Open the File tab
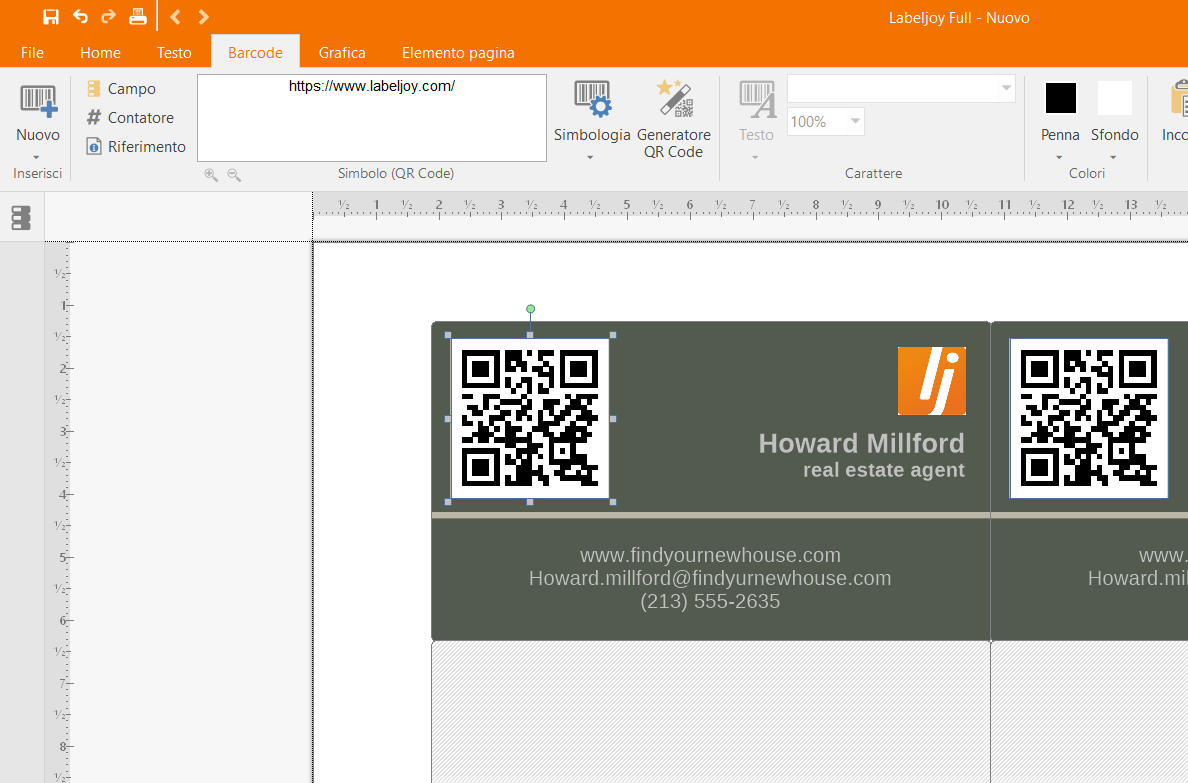The height and width of the screenshot is (783, 1188). (32, 52)
